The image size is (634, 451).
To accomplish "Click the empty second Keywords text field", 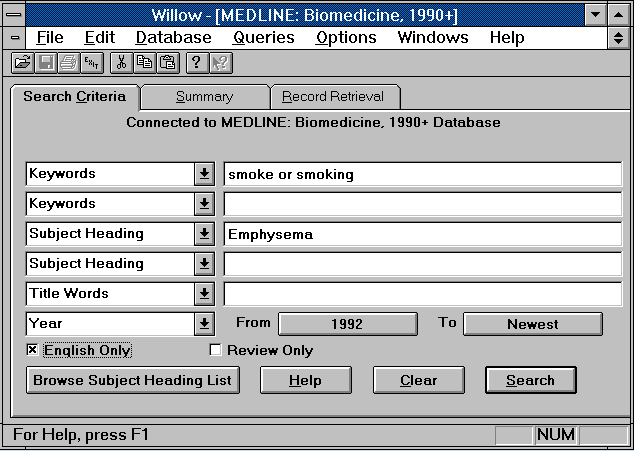I will [x=423, y=204].
